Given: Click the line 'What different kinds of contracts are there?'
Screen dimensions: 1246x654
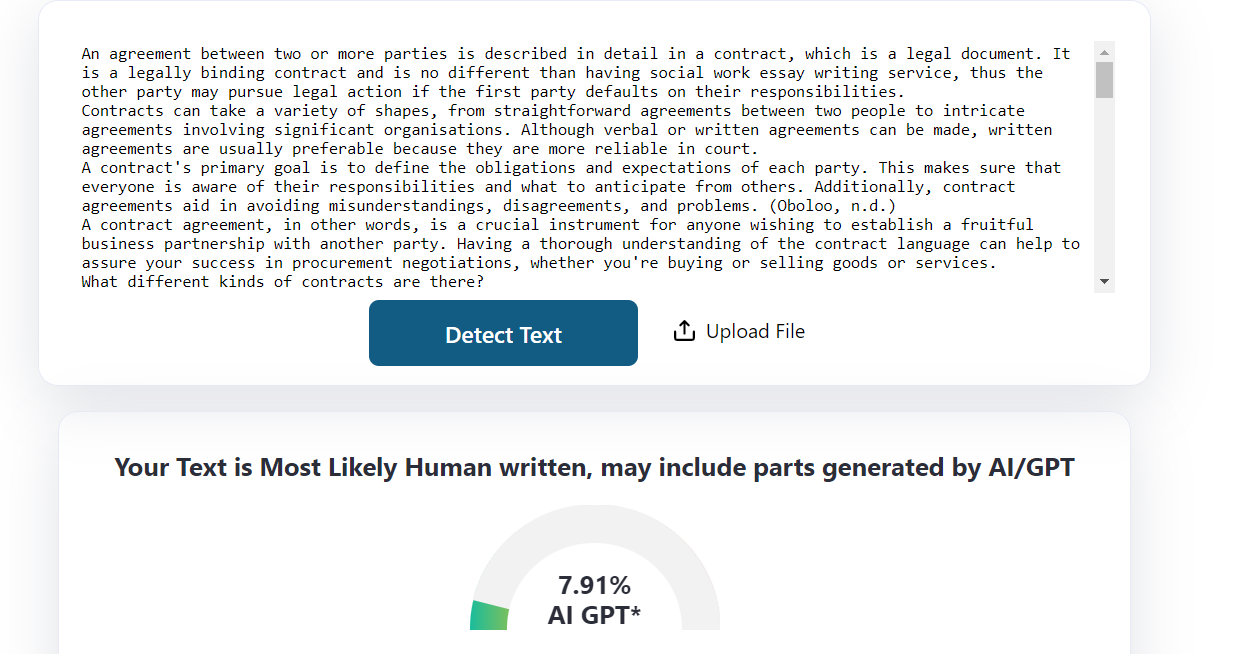Looking at the screenshot, I should pos(283,282).
